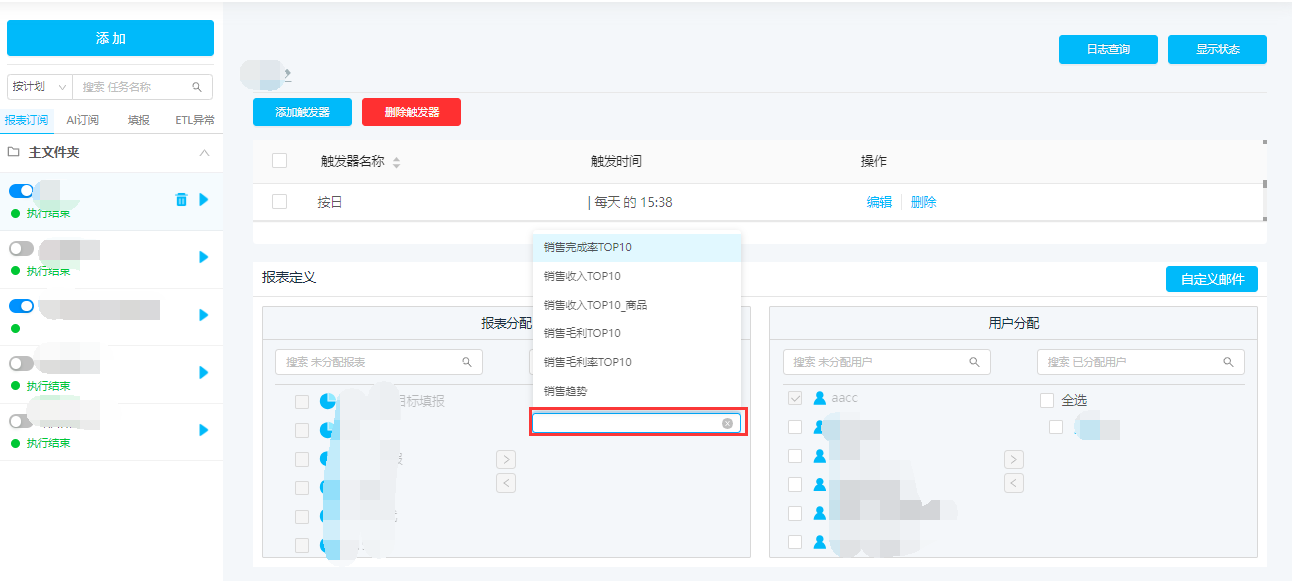Click the aacc user checkbox
Viewport: 1292px width, 581px height.
[x=795, y=398]
